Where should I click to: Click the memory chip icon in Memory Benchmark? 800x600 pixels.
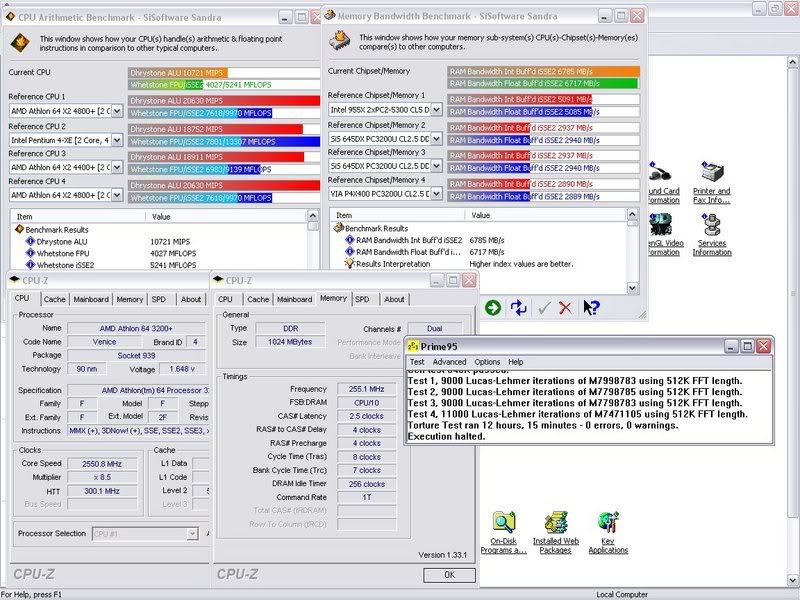(339, 40)
